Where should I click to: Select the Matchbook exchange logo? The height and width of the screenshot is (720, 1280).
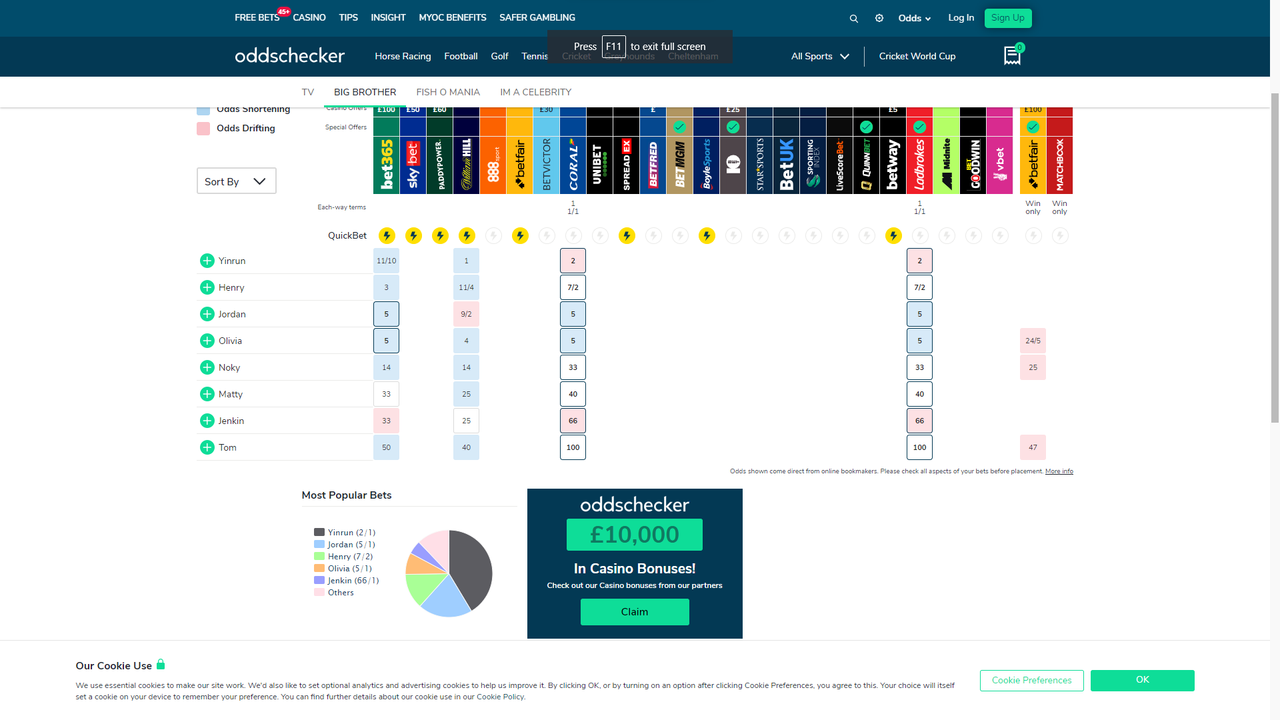1060,166
